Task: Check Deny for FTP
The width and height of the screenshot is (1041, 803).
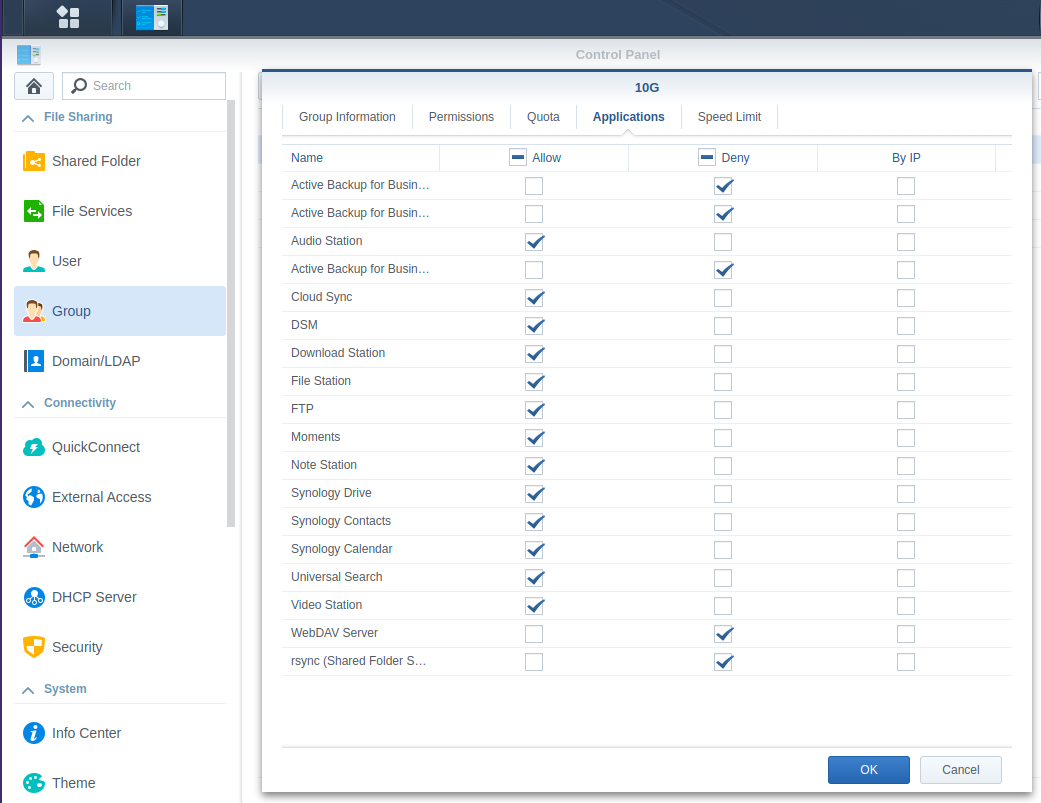Action: [723, 410]
